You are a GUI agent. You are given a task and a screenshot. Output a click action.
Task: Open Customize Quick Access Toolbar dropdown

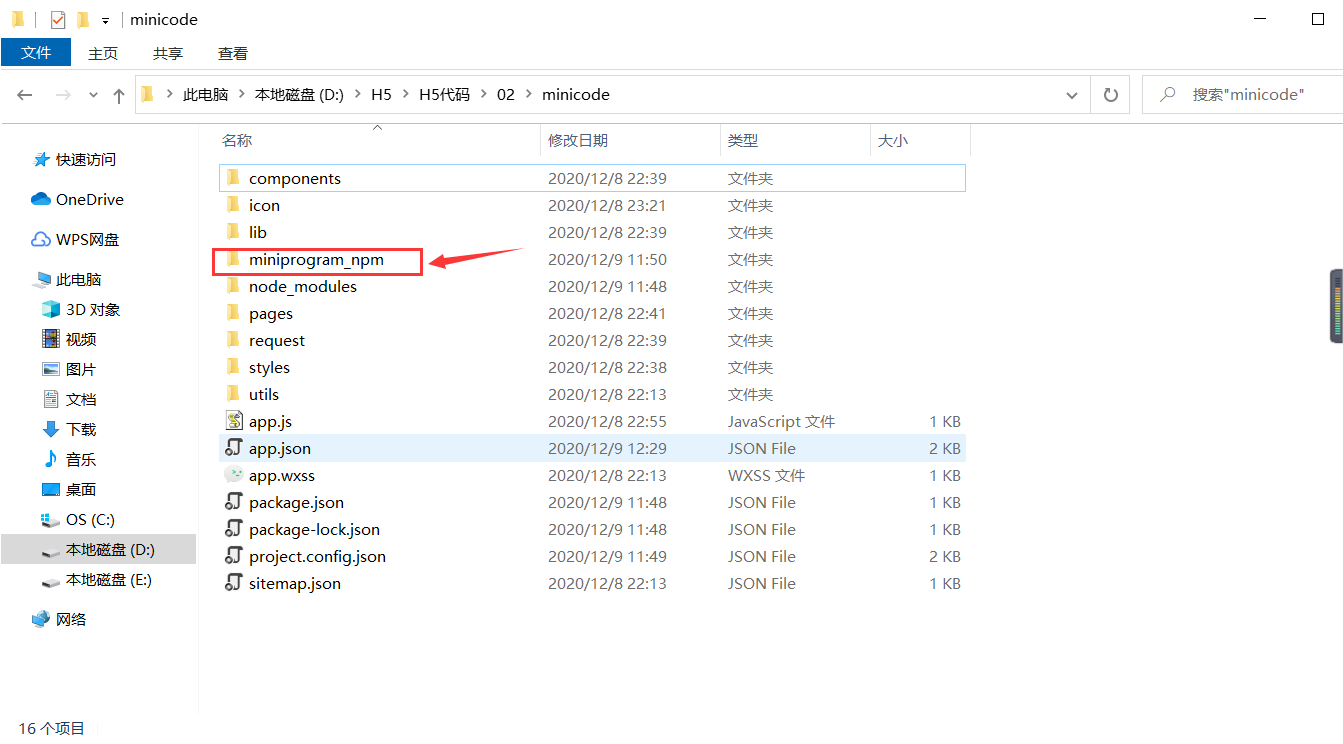(105, 20)
